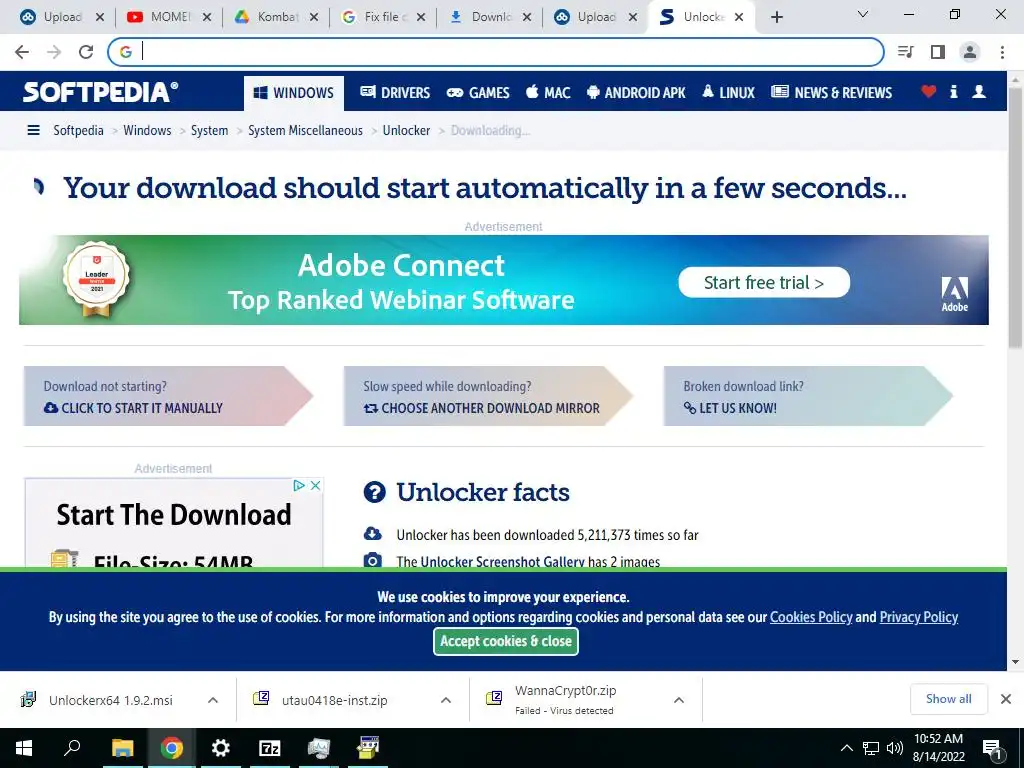Open Settings gear in taskbar
1024x768 pixels.
[x=221, y=748]
